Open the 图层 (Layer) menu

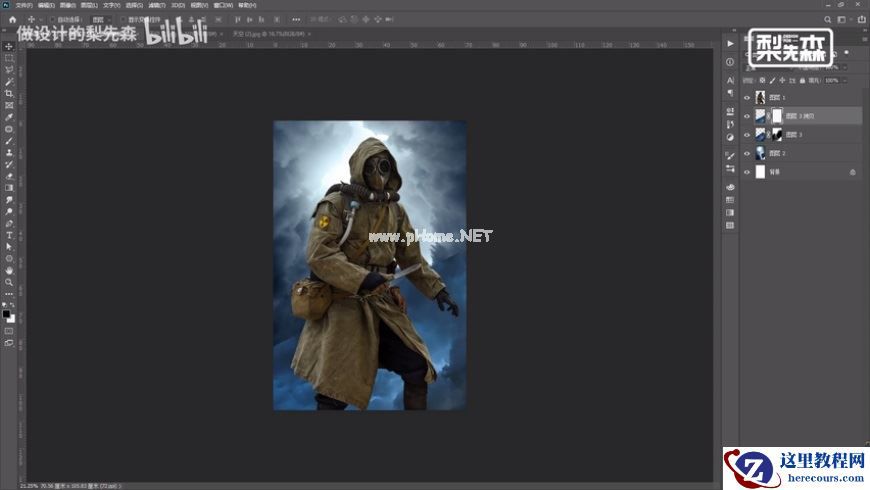tap(89, 5)
